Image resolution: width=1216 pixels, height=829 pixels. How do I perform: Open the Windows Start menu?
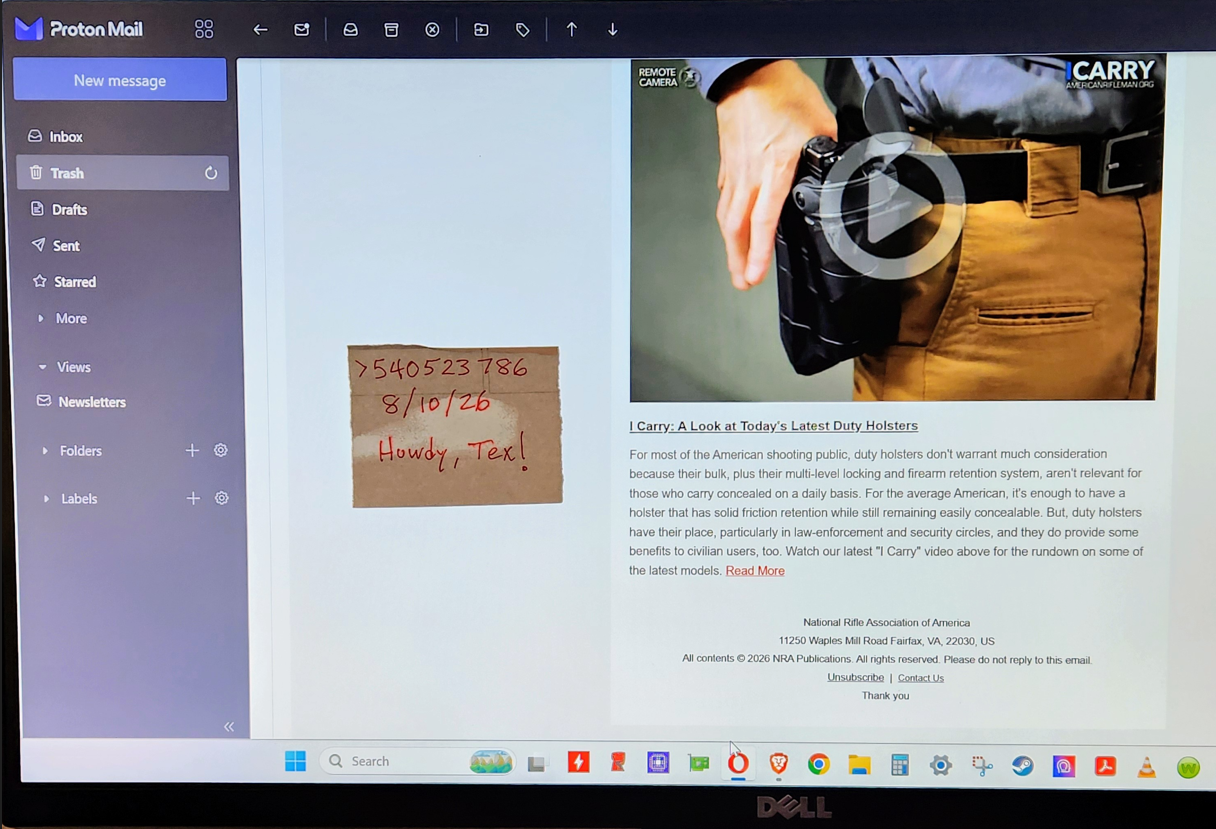(295, 762)
